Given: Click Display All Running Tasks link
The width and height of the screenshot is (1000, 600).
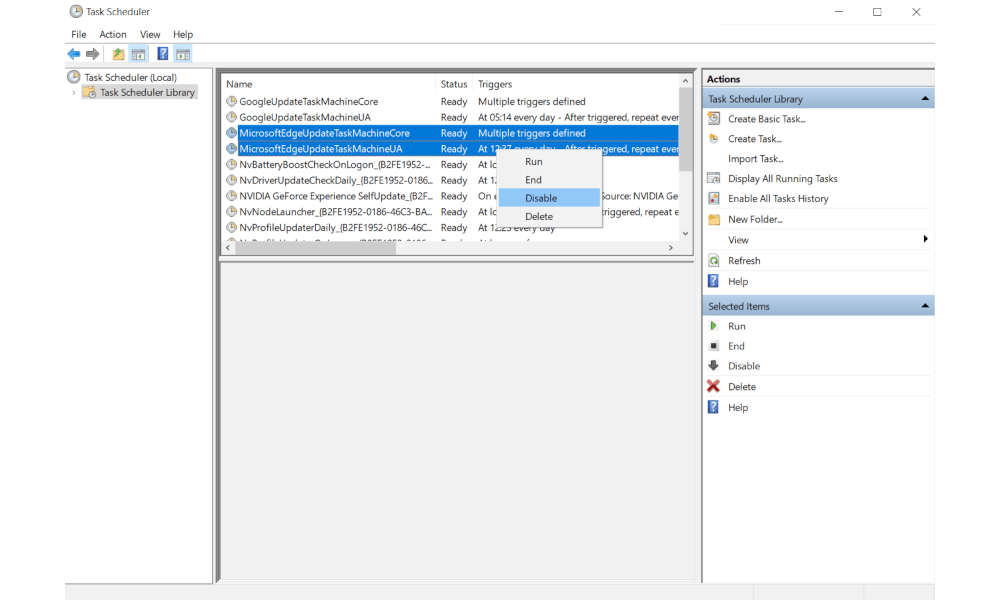Looking at the screenshot, I should point(783,179).
